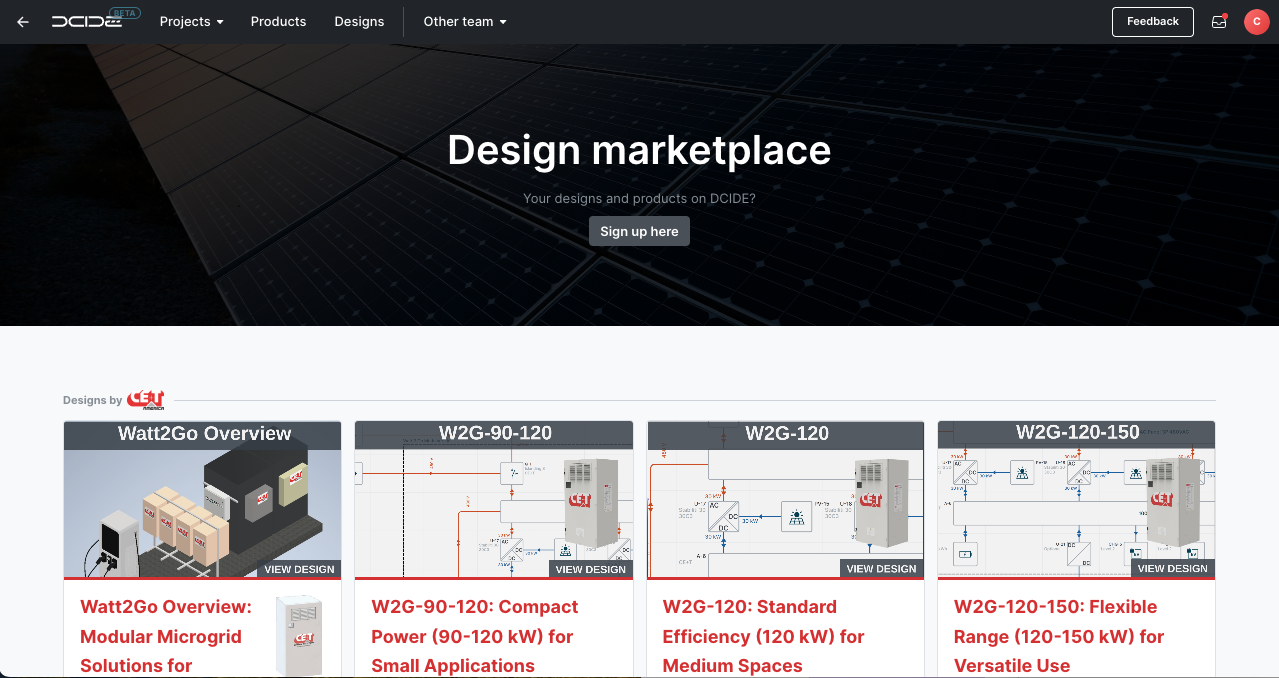
Task: Click the Sign up here button
Action: click(639, 231)
